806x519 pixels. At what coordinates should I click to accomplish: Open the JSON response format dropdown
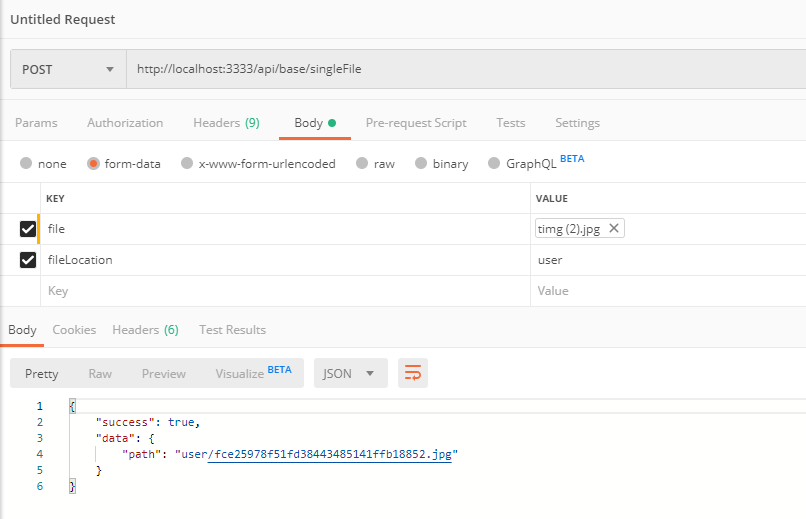[x=351, y=373]
